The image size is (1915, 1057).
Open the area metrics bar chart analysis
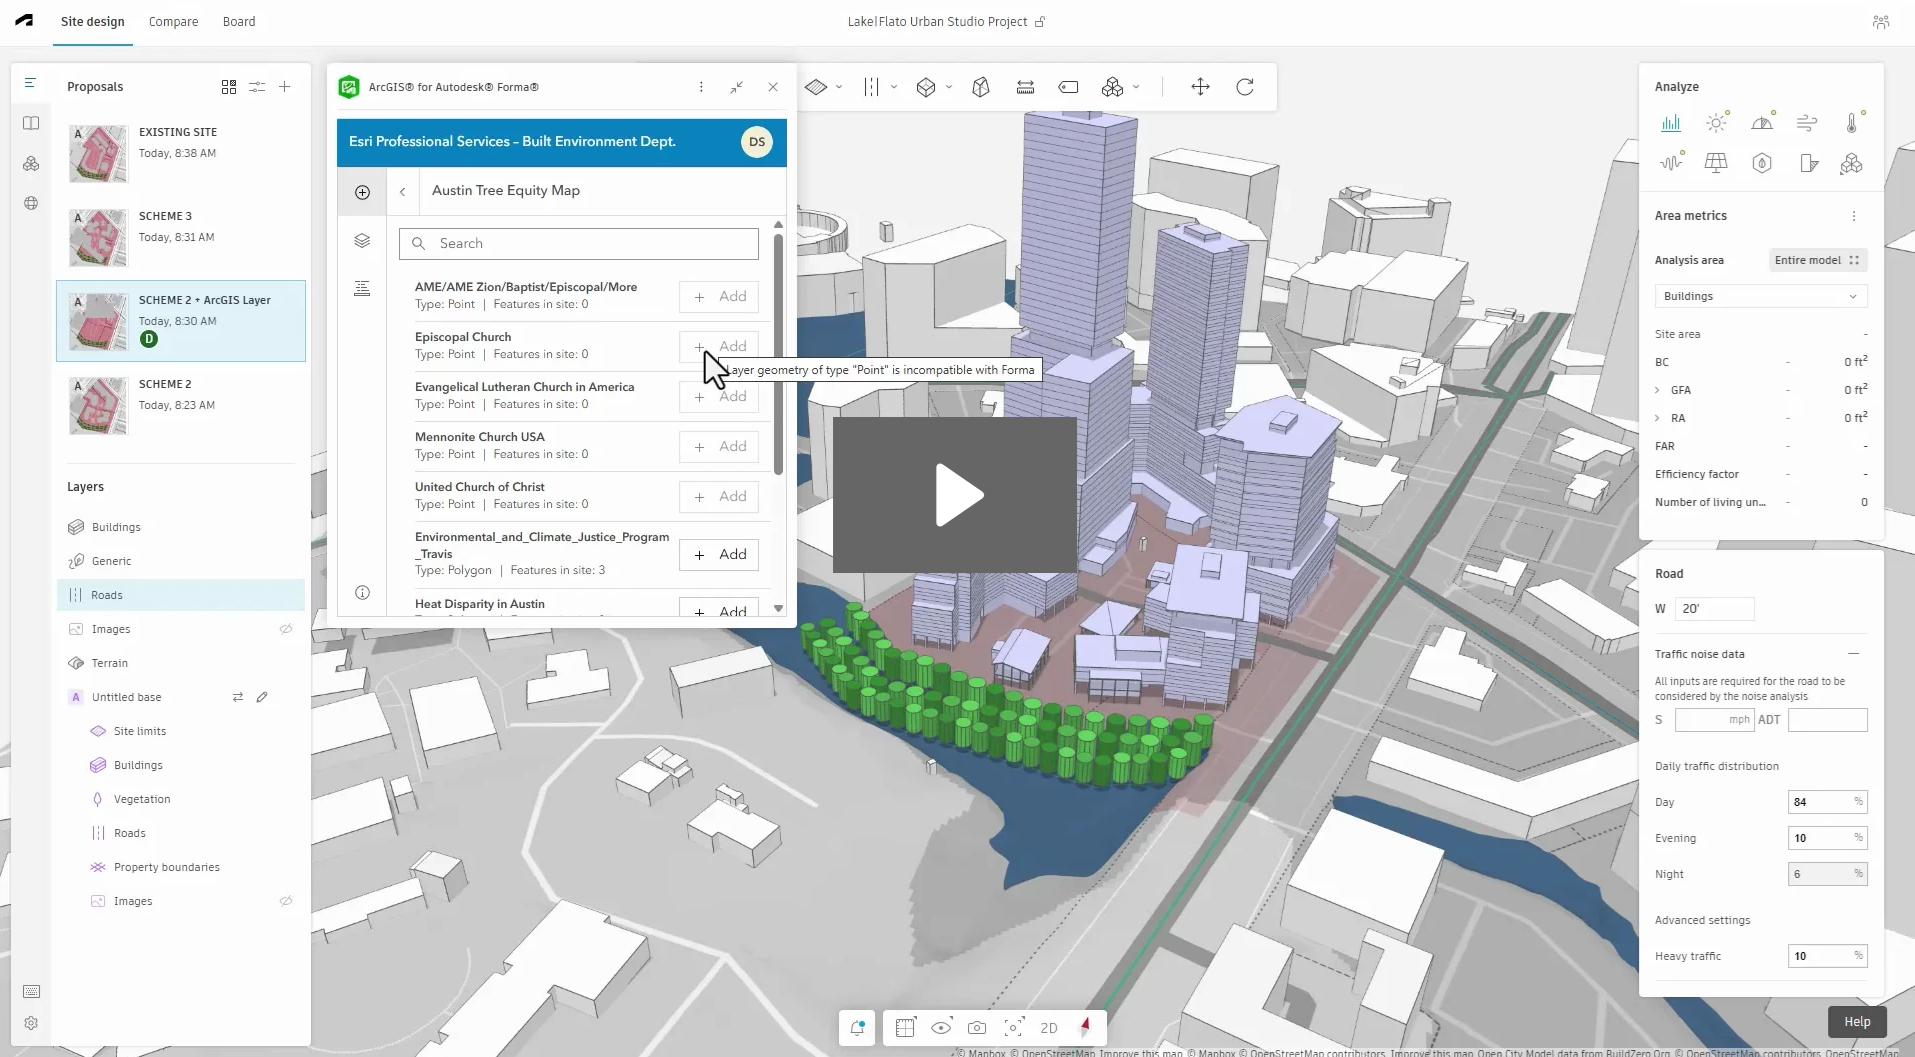(1671, 123)
